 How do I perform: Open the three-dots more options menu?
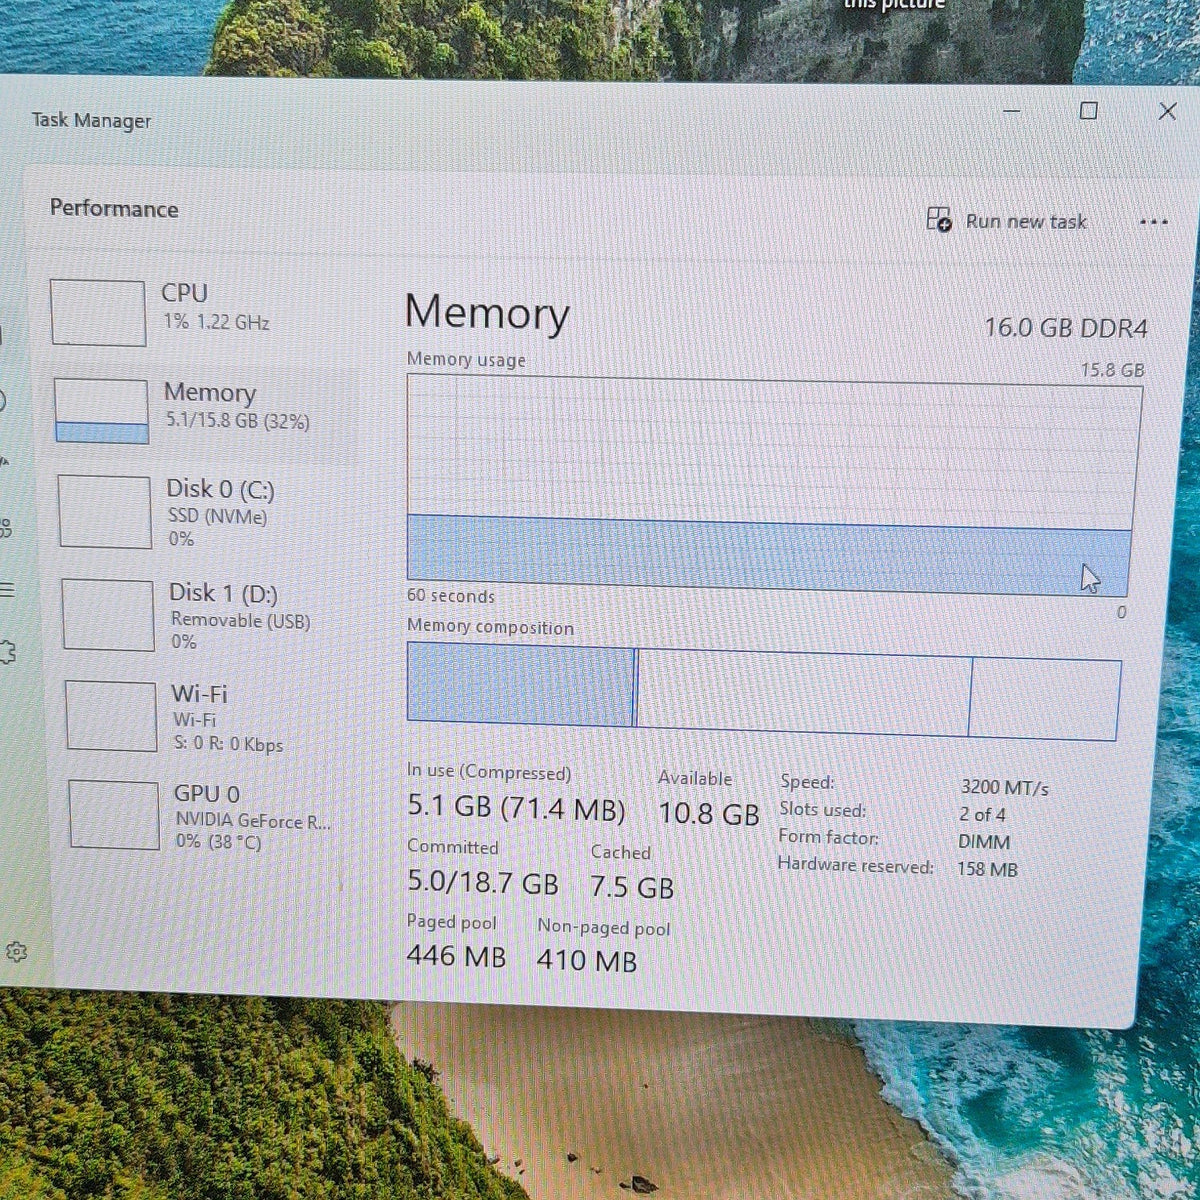[1153, 222]
